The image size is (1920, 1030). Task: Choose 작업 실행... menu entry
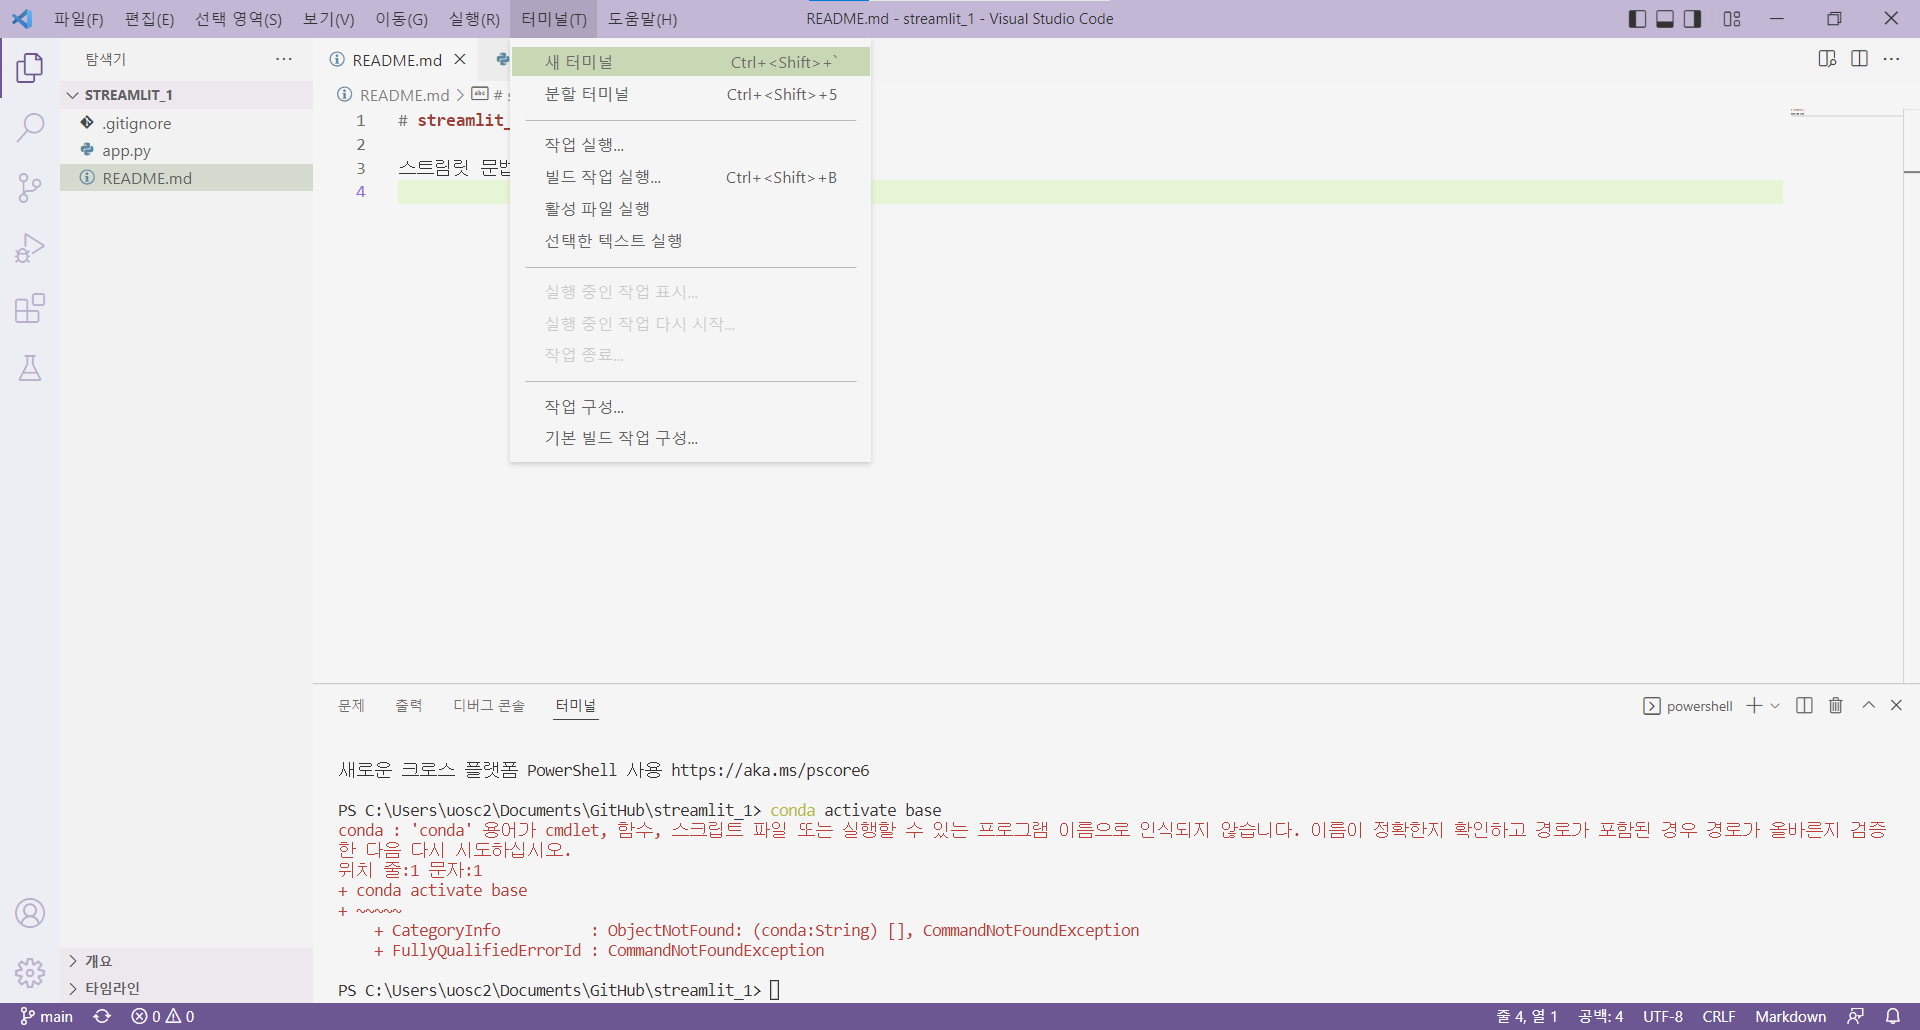pyautogui.click(x=690, y=145)
